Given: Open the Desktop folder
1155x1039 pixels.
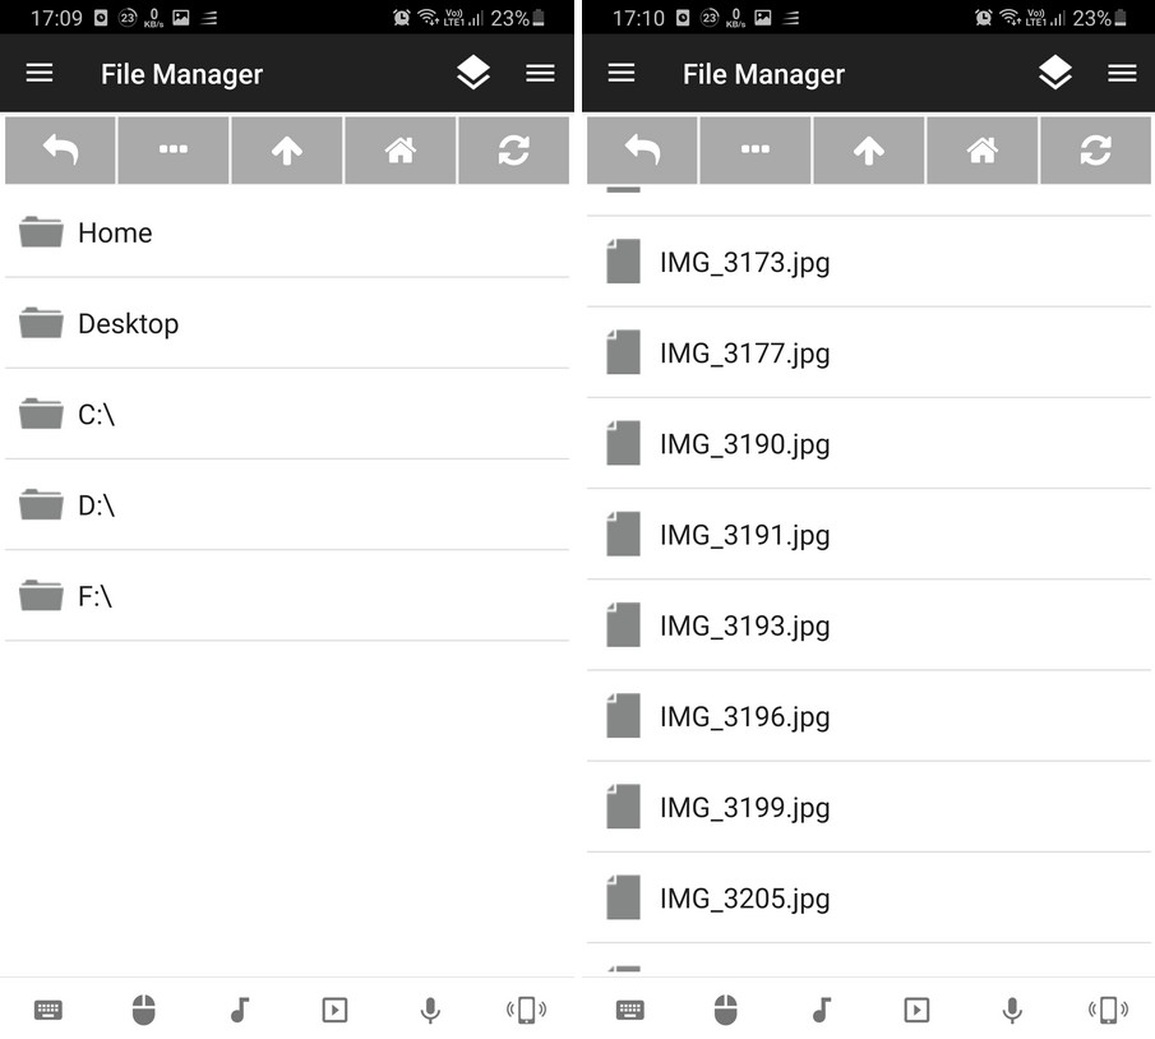Looking at the screenshot, I should coord(287,324).
